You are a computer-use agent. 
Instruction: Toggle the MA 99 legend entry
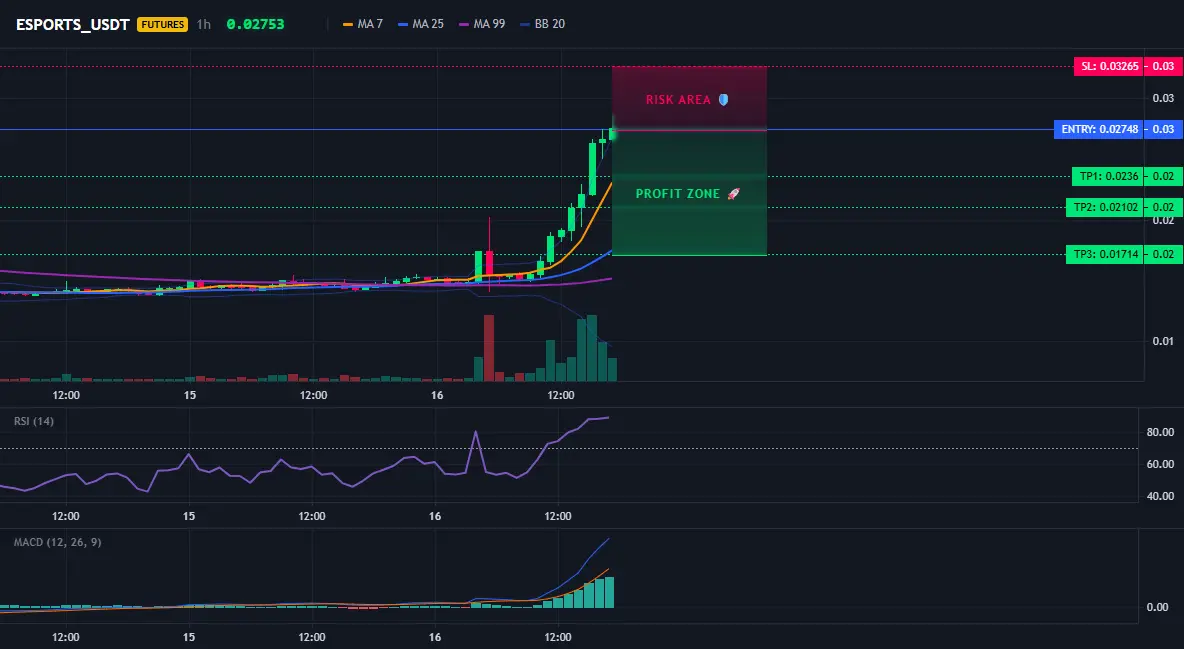tap(483, 24)
